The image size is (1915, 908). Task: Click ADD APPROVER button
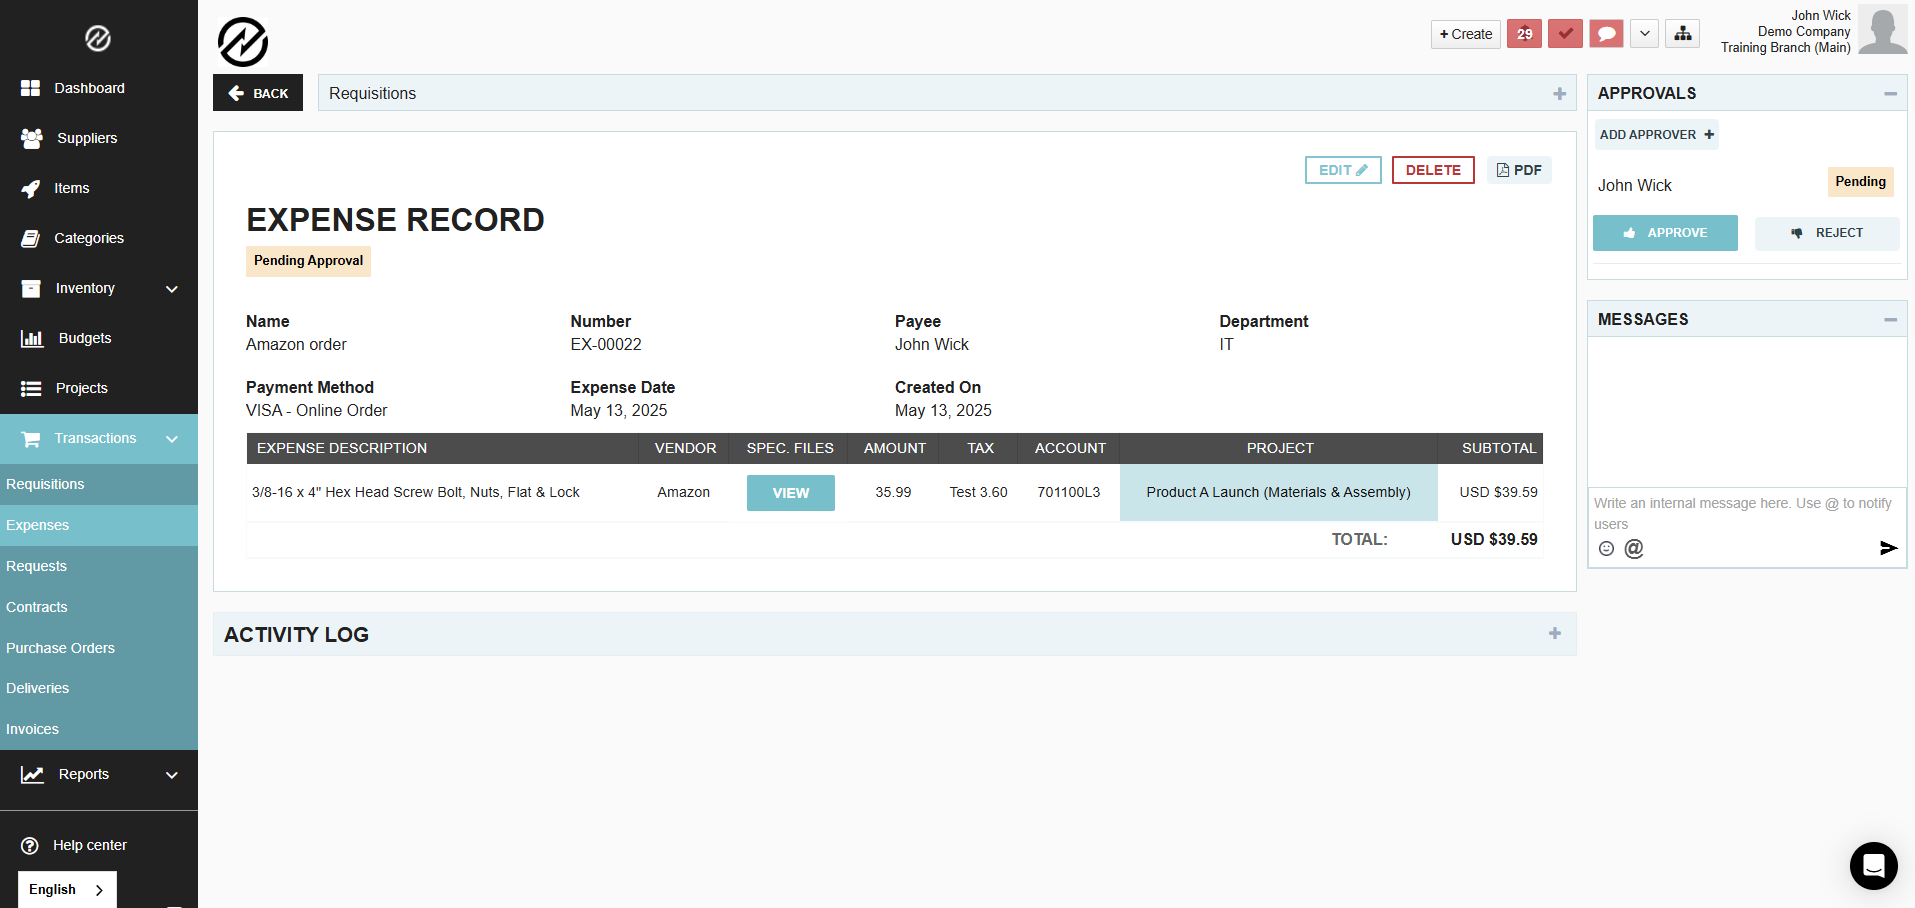click(x=1657, y=135)
